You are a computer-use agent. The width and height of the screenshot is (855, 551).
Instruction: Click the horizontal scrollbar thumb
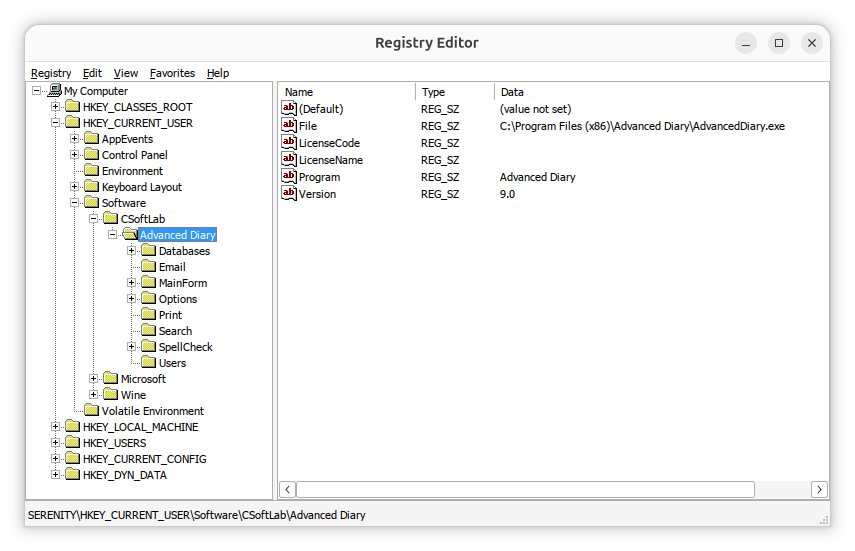pos(526,489)
